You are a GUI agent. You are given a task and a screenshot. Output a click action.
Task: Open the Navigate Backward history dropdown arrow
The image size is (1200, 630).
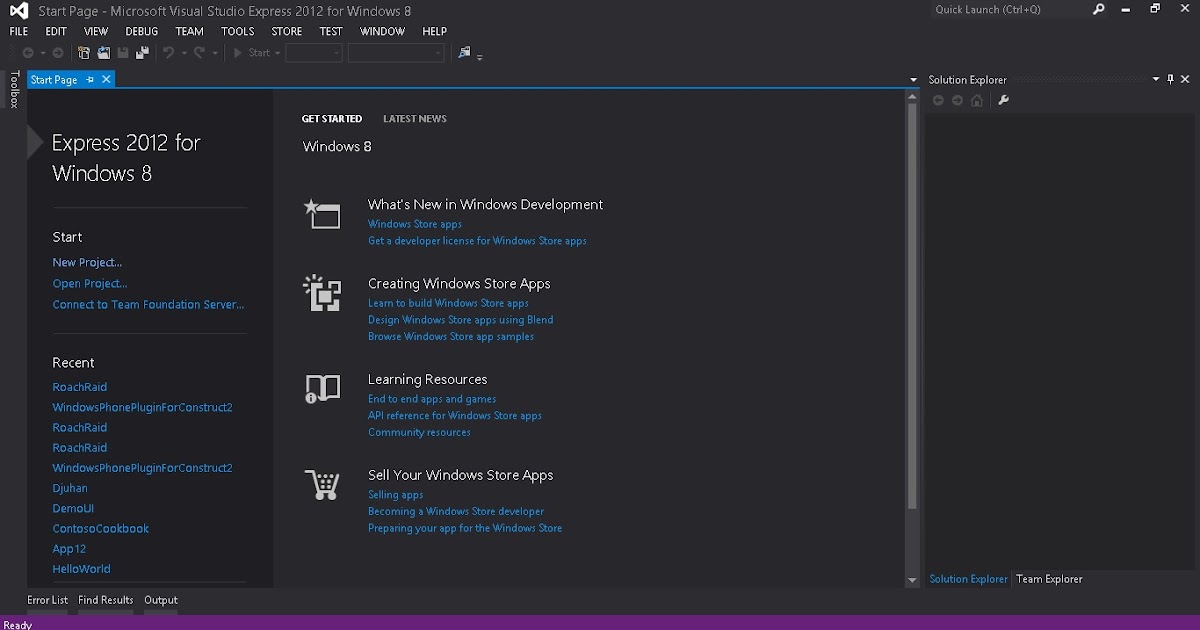click(43, 53)
